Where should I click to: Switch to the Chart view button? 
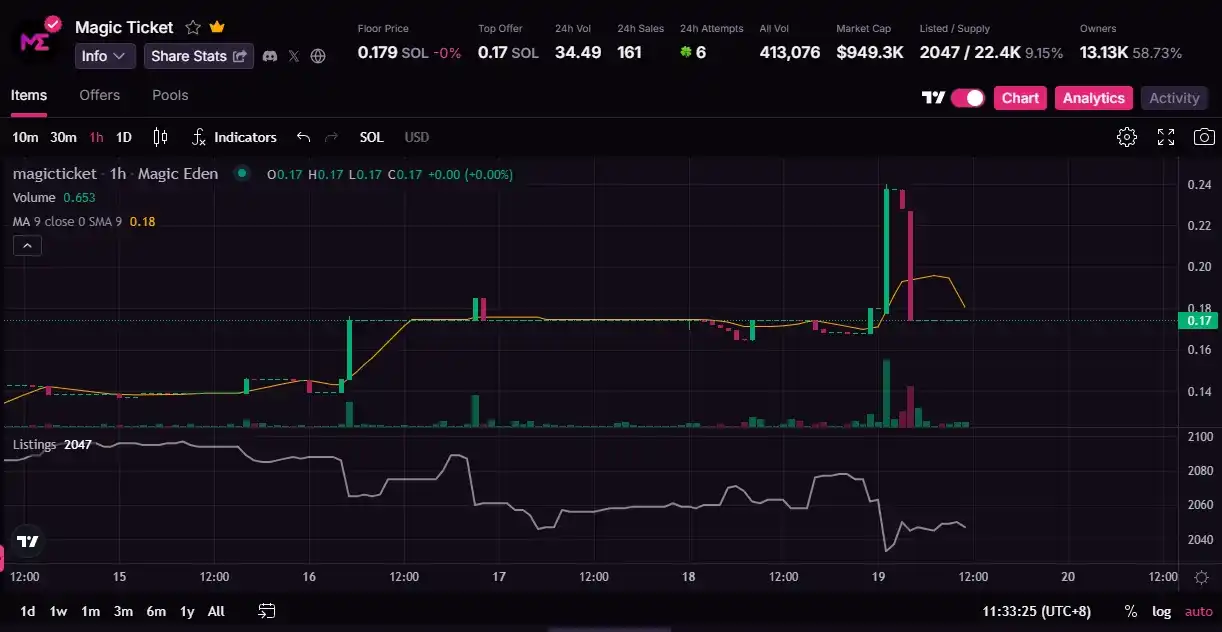point(1020,98)
